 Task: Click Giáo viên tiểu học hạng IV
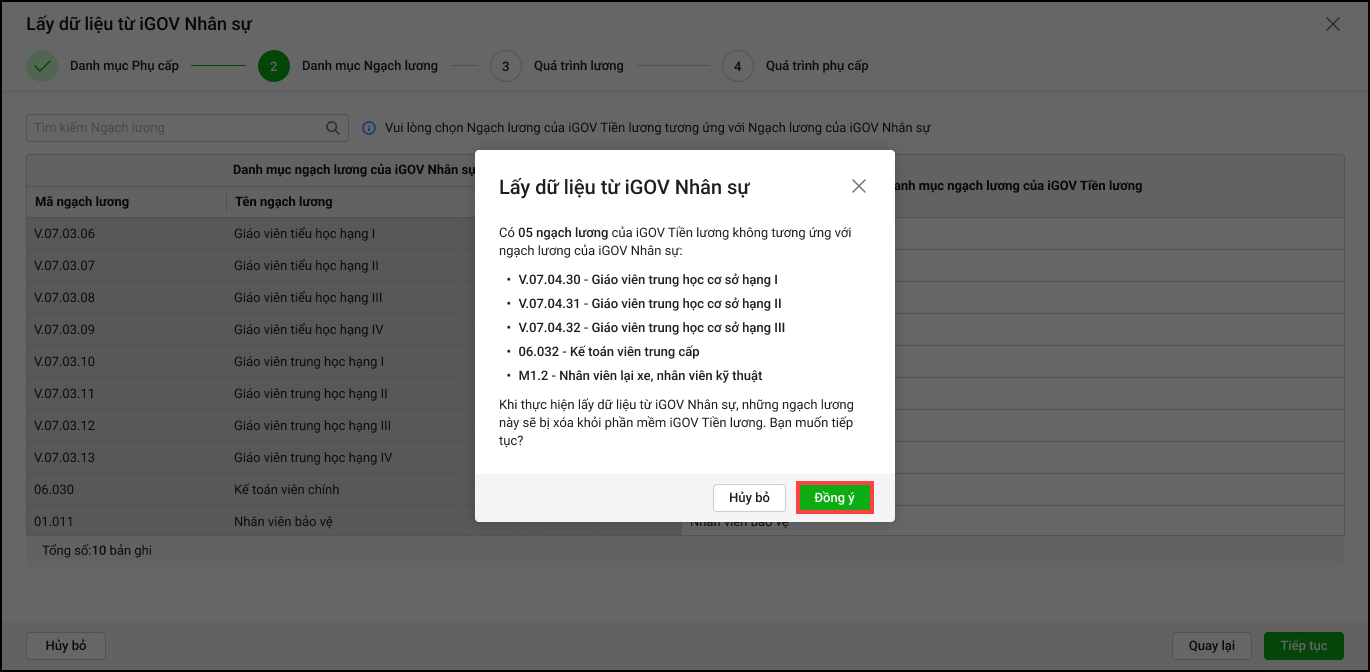[x=309, y=330]
